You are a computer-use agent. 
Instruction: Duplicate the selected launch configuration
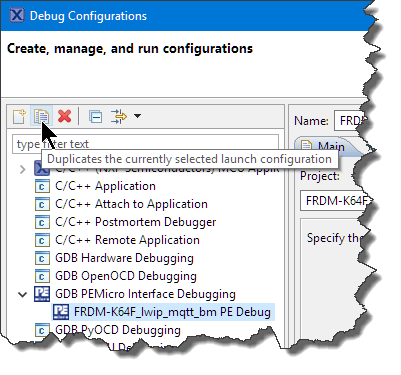(x=42, y=116)
